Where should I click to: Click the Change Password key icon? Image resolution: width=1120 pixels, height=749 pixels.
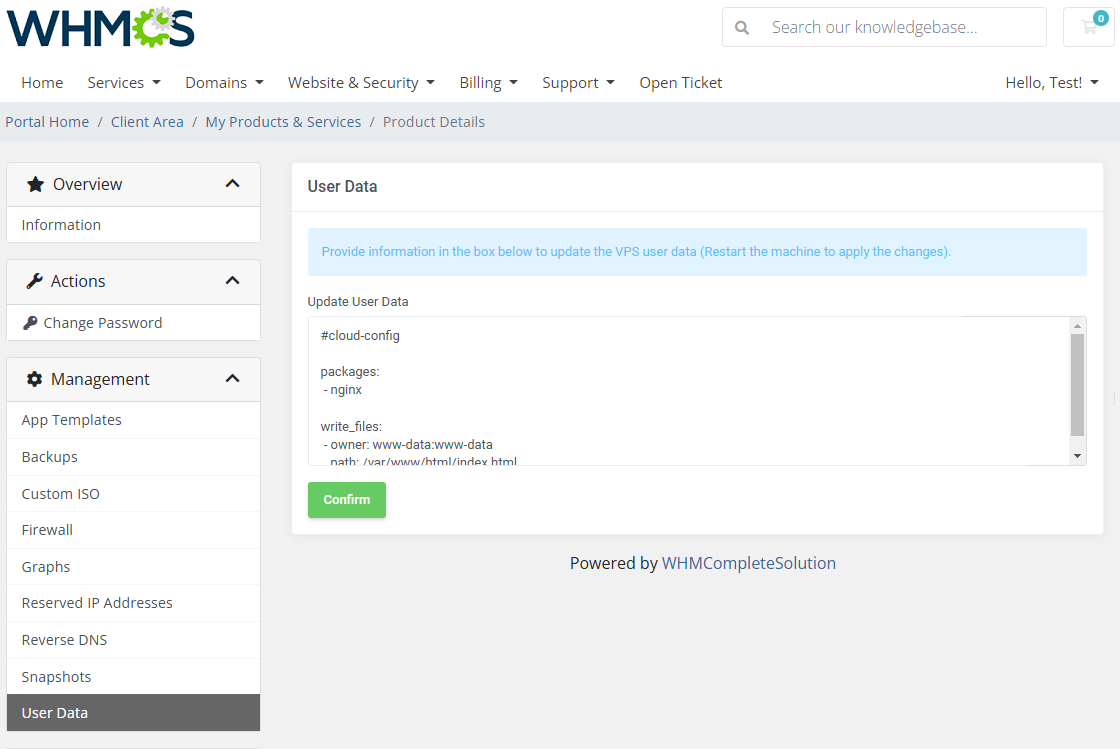pos(30,323)
